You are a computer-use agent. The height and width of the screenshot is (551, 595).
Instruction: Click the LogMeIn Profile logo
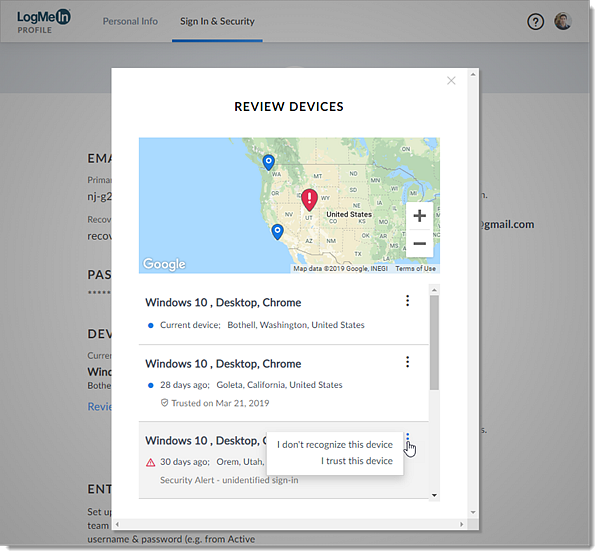click(x=43, y=21)
